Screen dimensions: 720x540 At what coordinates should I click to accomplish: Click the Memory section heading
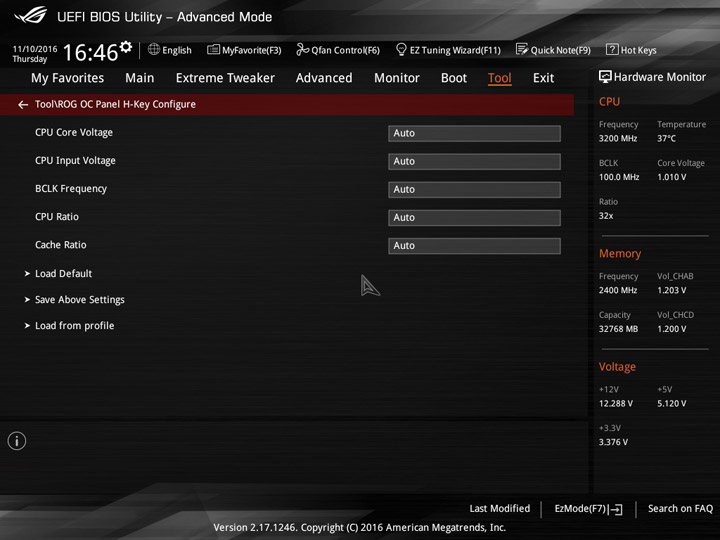[620, 253]
